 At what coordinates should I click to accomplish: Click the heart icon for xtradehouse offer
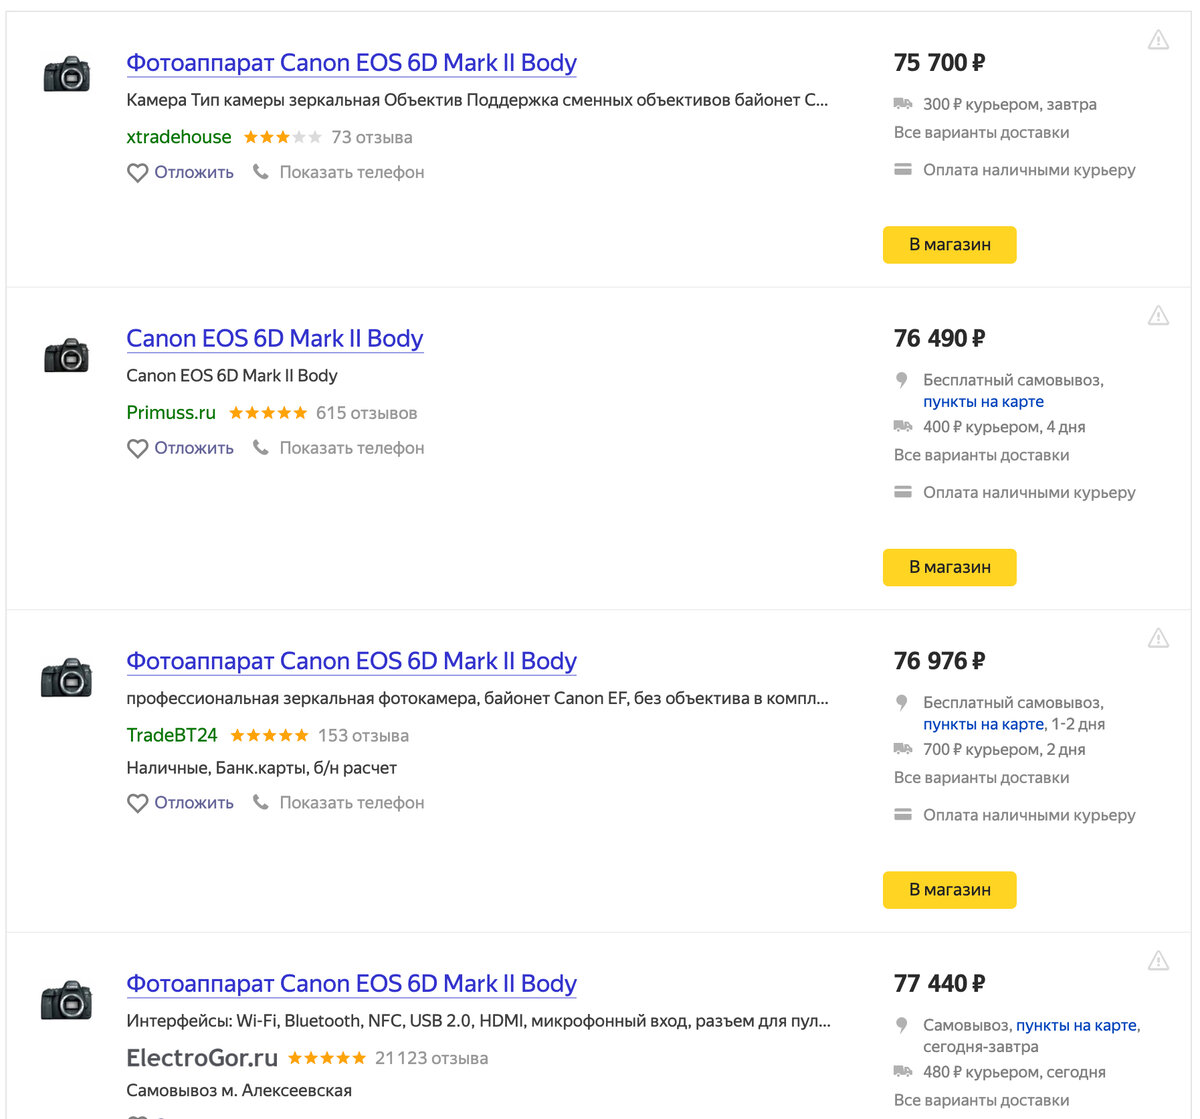(x=138, y=173)
